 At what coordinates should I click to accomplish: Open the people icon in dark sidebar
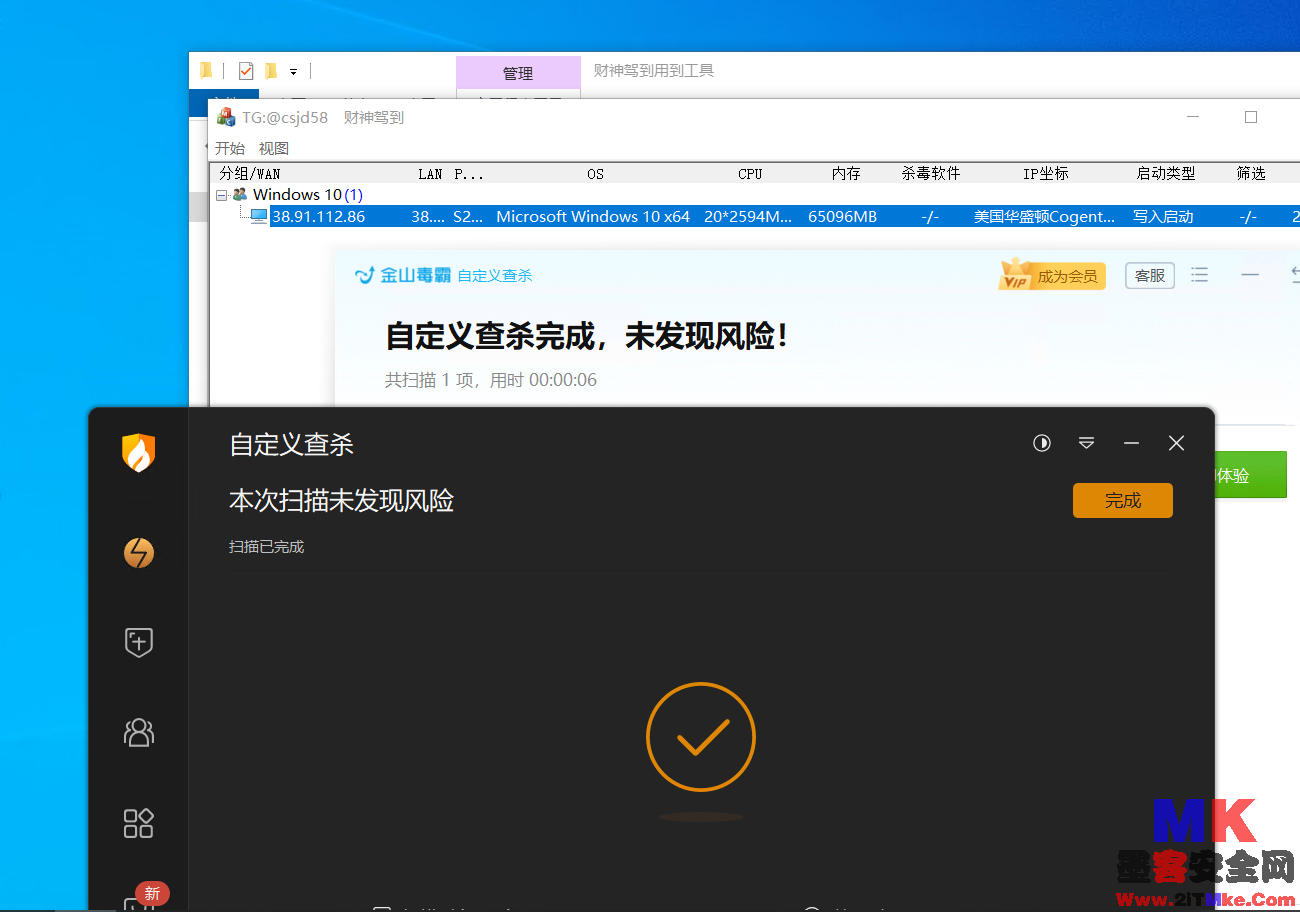pyautogui.click(x=138, y=732)
